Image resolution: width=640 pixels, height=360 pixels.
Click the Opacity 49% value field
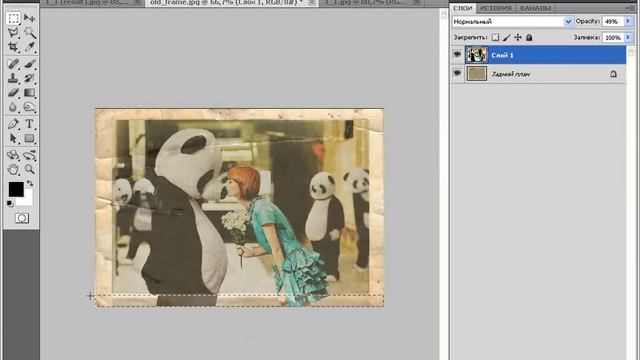[x=613, y=22]
